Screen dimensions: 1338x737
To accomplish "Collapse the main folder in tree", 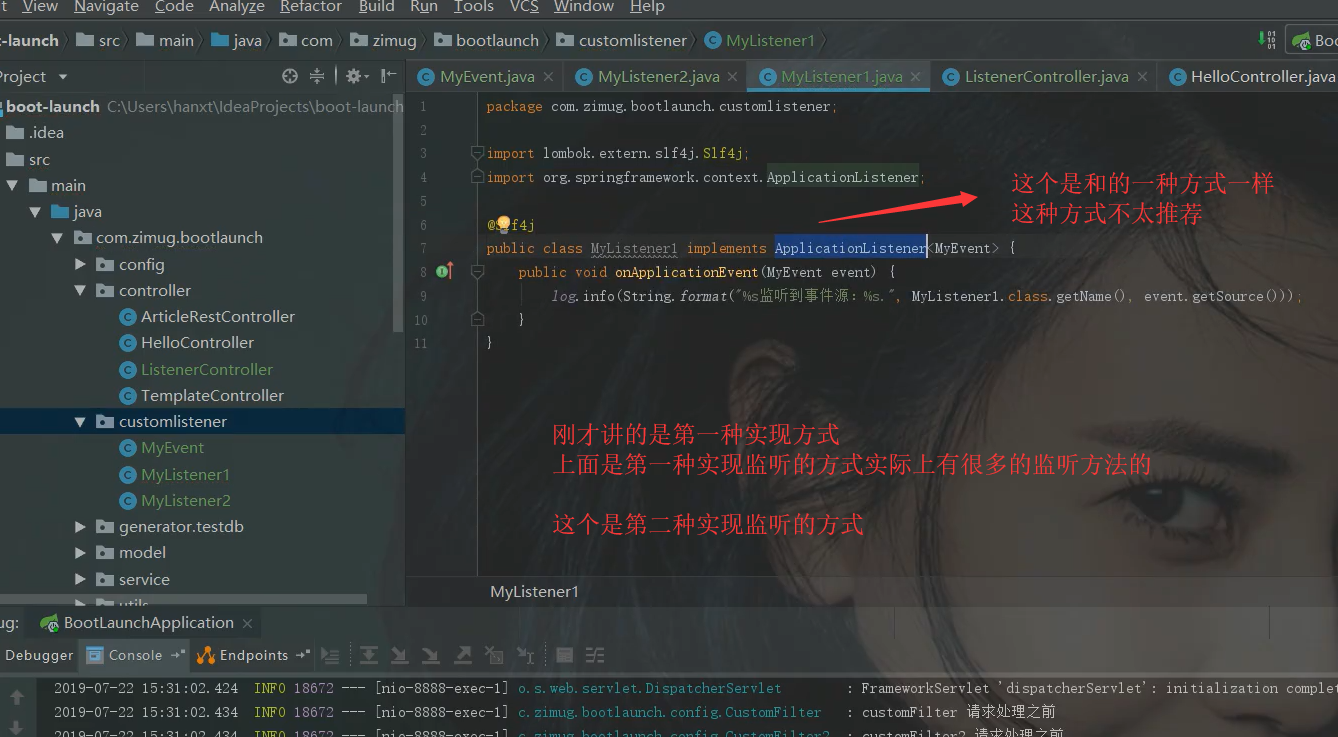I will 12,185.
